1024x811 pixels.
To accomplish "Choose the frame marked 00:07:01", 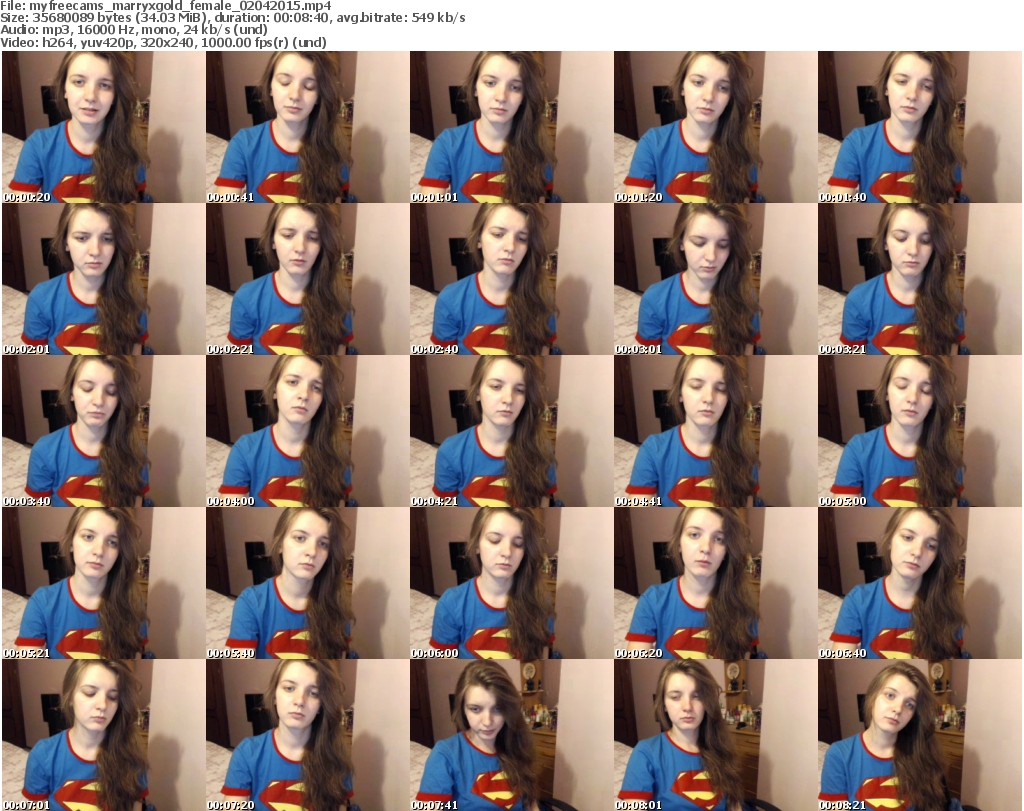I will (x=104, y=735).
